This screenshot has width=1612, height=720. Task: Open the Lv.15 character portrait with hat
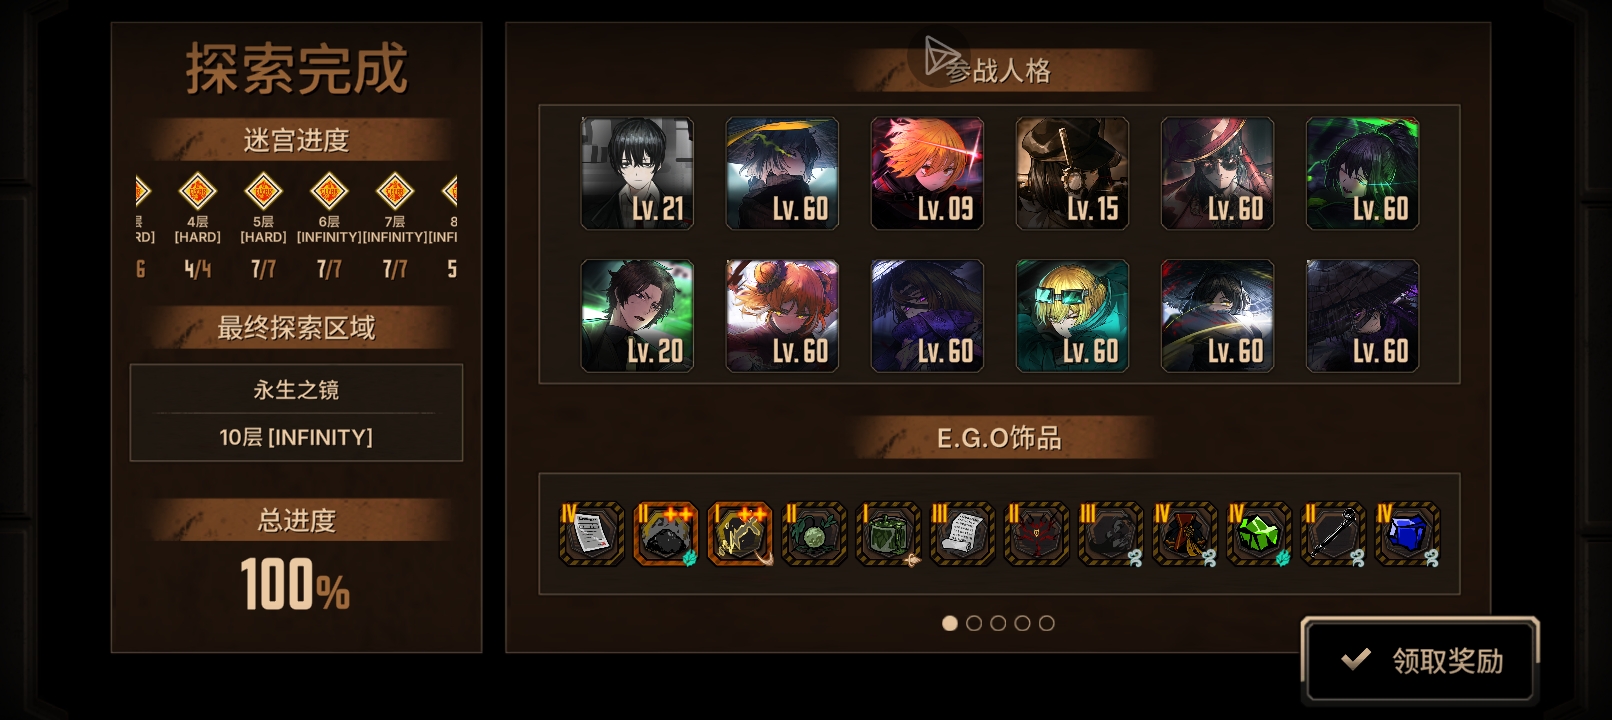coord(1072,174)
